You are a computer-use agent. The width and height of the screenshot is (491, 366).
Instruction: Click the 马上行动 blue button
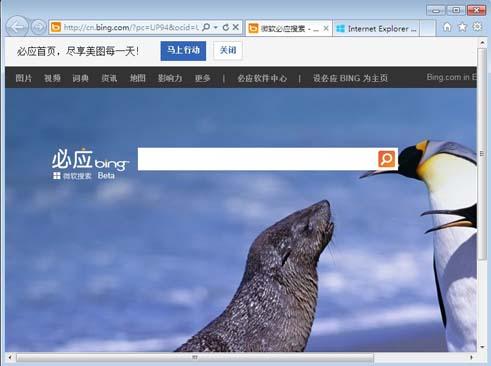(x=183, y=51)
